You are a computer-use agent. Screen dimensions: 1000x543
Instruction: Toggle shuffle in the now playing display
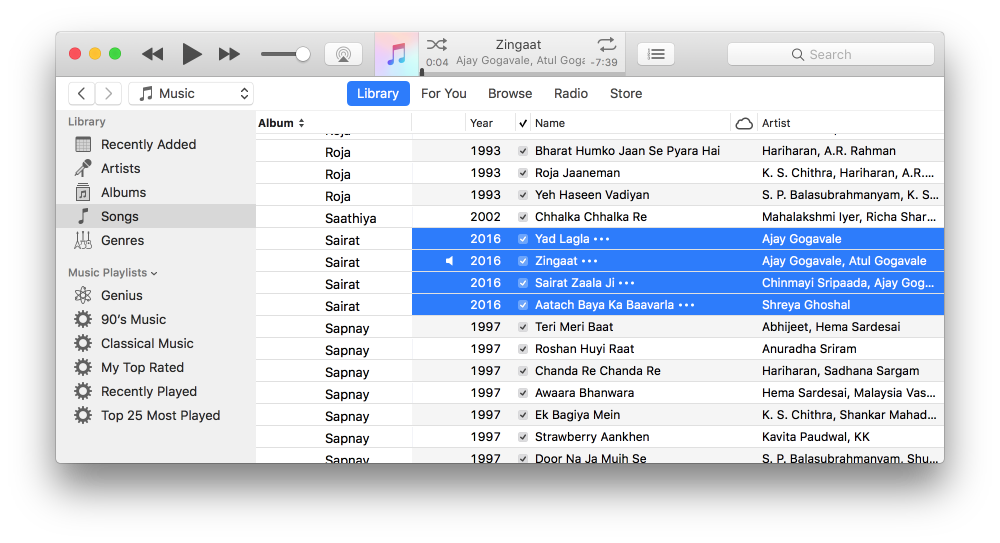(437, 45)
